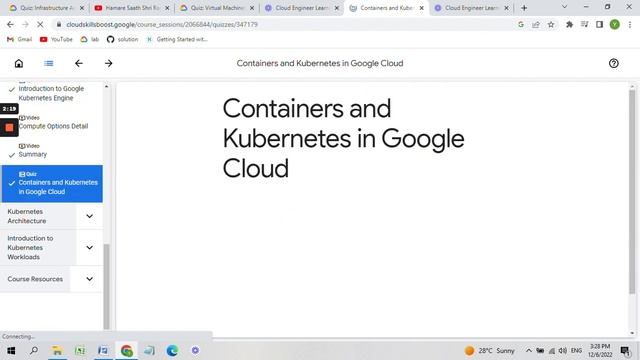The height and width of the screenshot is (360, 640).
Task: Open lab bookmark
Action: [x=90, y=39]
